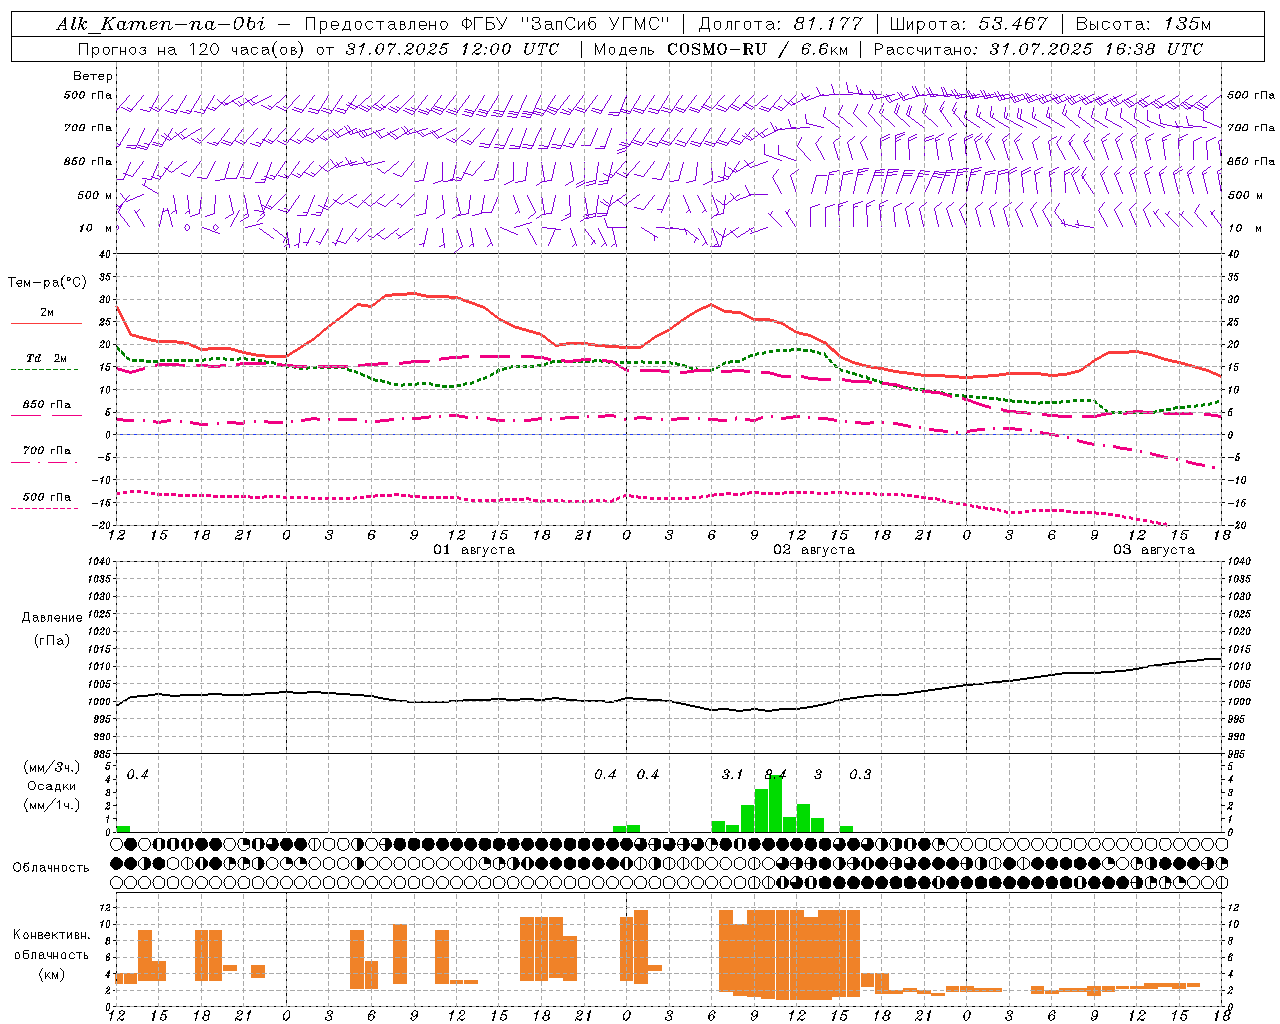1280x1024 pixels.
Task: Select the Td 2м dew point legend entry
Action: point(47,359)
